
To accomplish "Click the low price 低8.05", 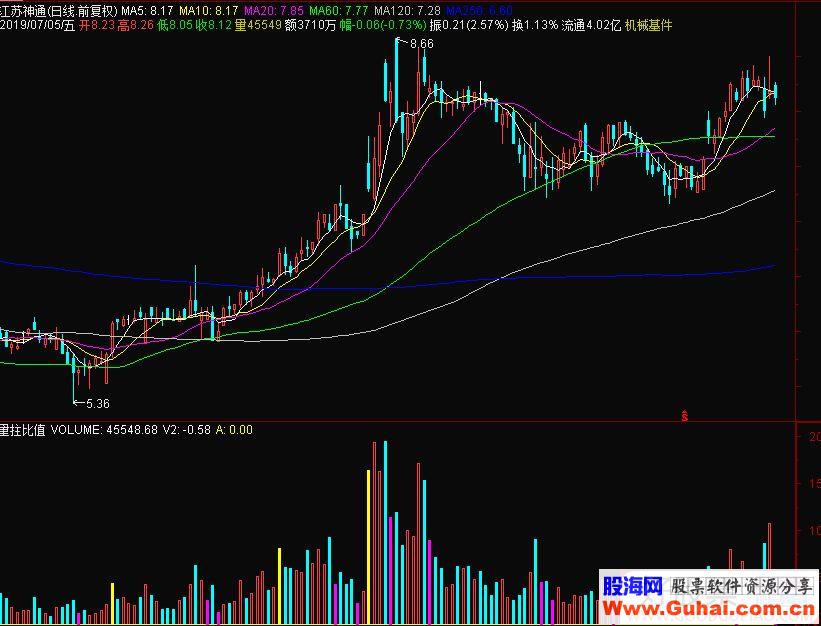I will (x=175, y=25).
